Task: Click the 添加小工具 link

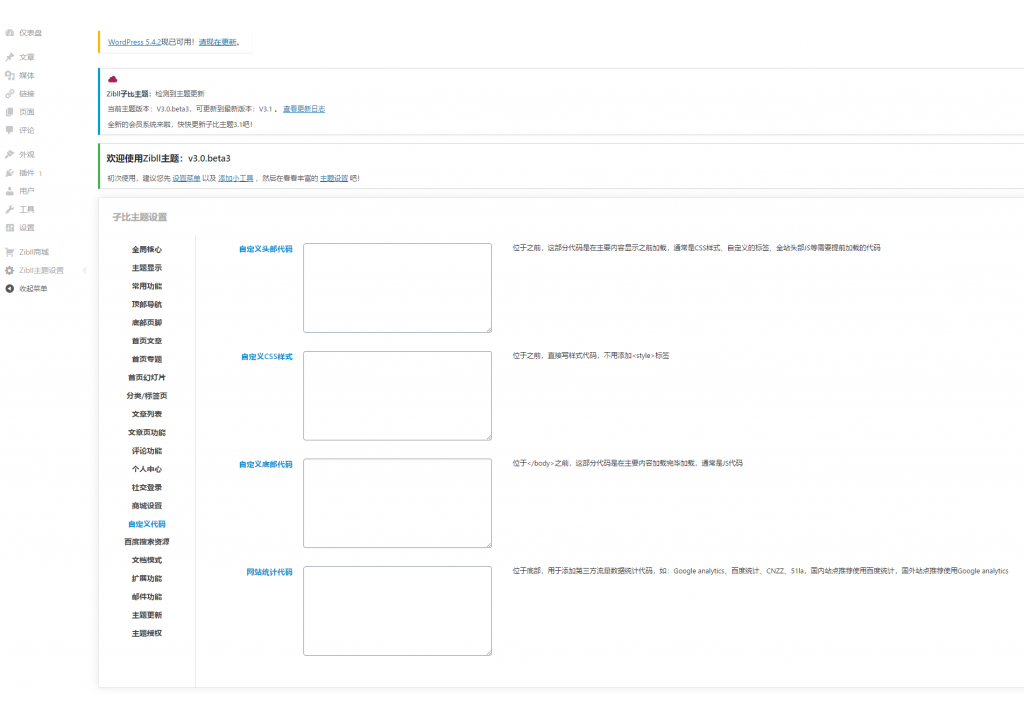Action: pos(236,178)
